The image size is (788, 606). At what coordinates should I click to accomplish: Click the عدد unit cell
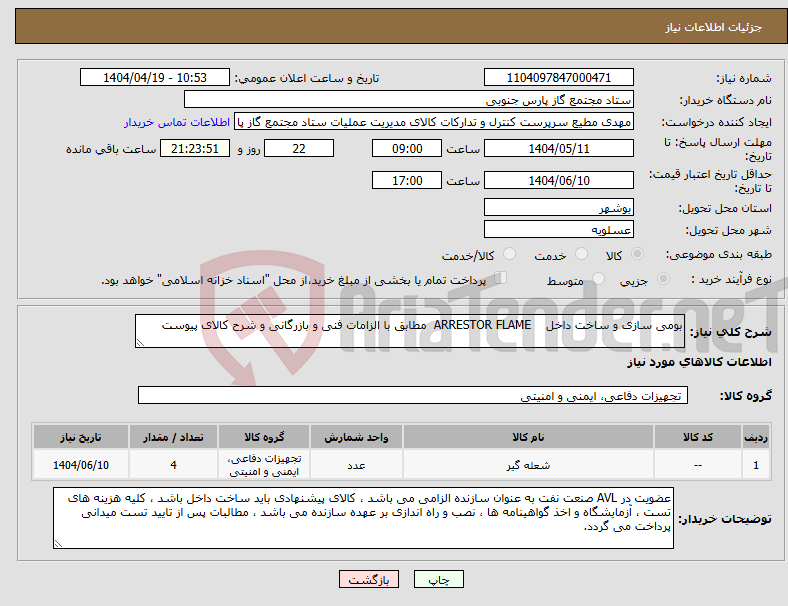(x=356, y=465)
